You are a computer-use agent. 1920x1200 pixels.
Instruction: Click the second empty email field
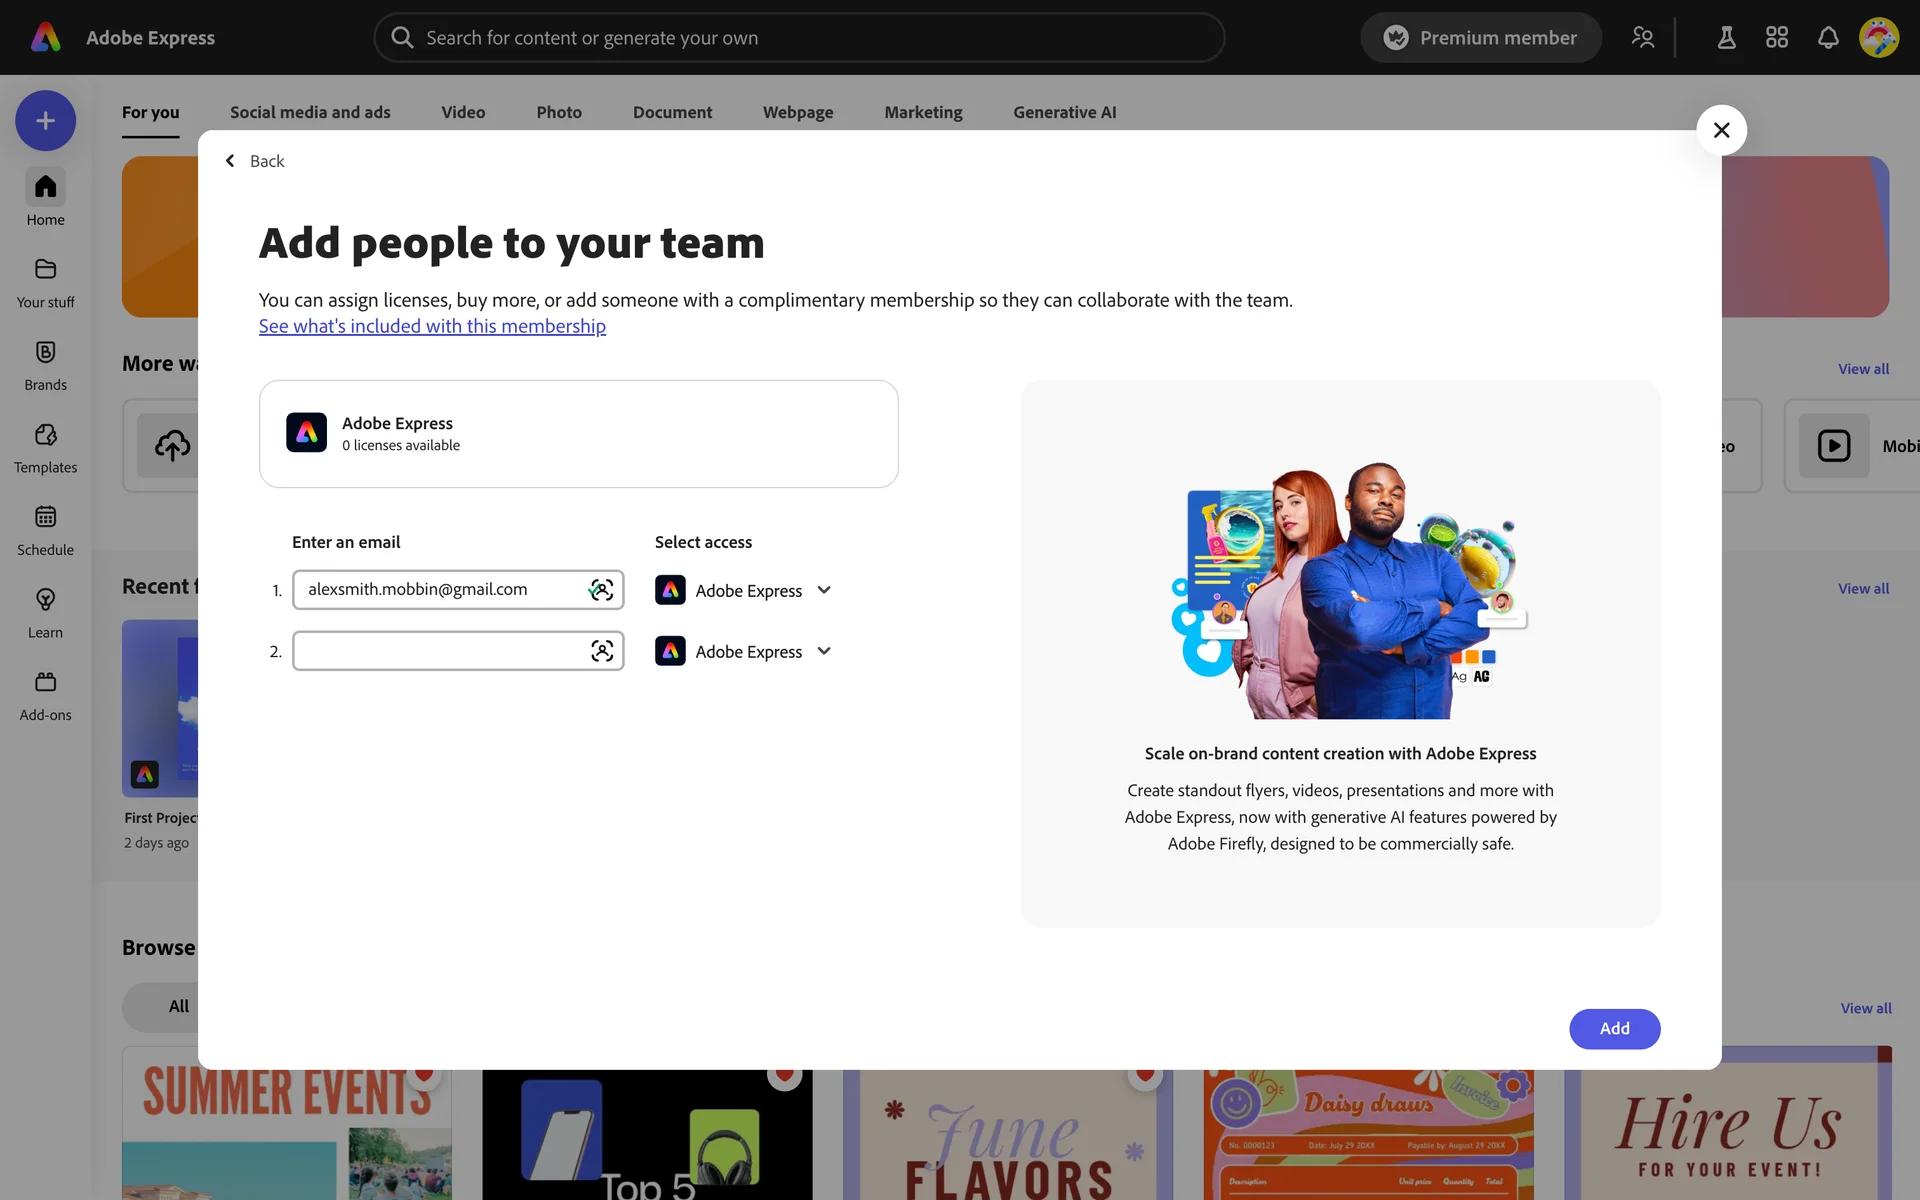tap(440, 651)
